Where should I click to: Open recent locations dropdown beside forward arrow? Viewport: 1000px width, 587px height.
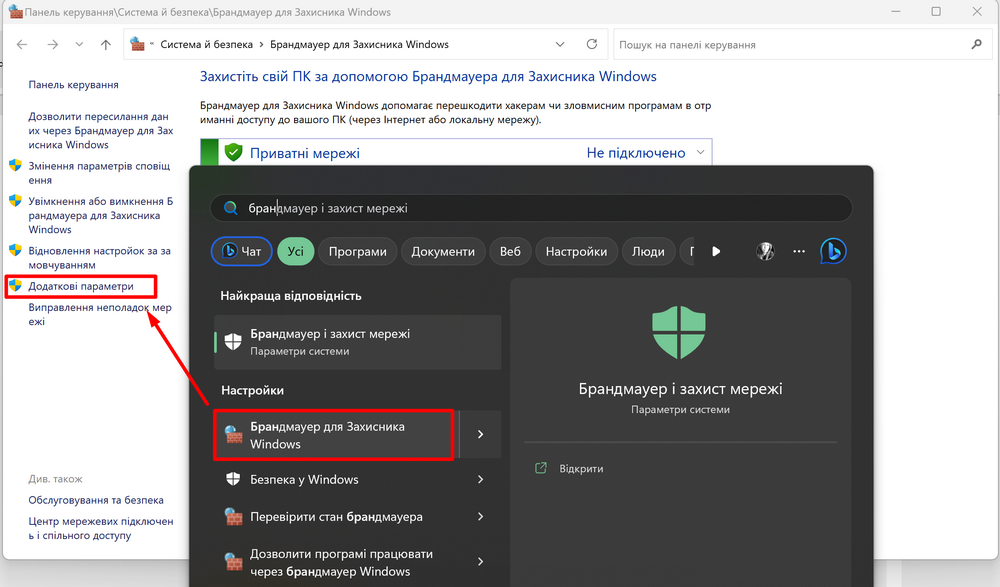[78, 44]
